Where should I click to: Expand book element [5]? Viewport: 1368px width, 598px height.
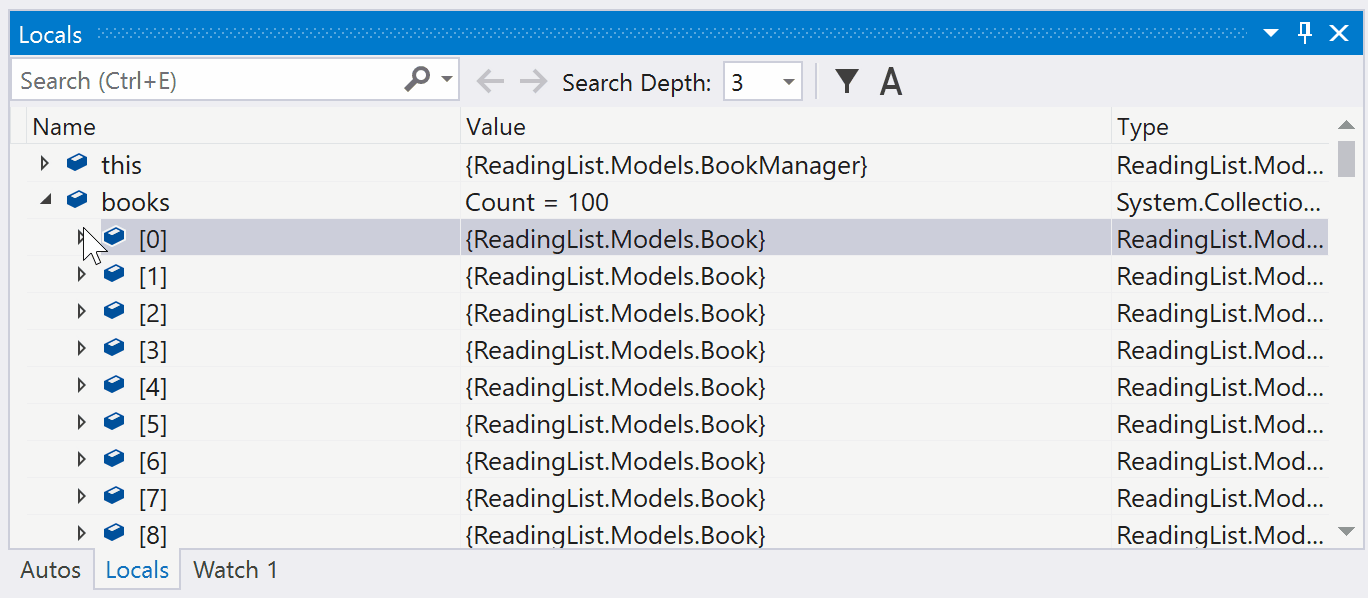pyautogui.click(x=81, y=423)
